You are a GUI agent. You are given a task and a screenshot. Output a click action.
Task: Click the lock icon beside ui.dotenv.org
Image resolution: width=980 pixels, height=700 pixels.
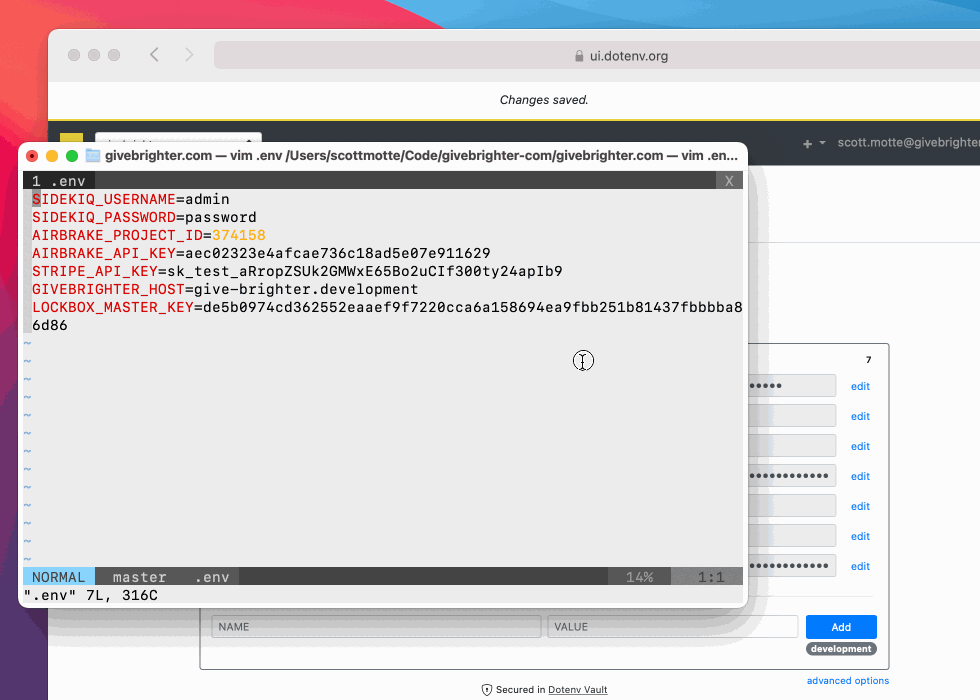579,56
